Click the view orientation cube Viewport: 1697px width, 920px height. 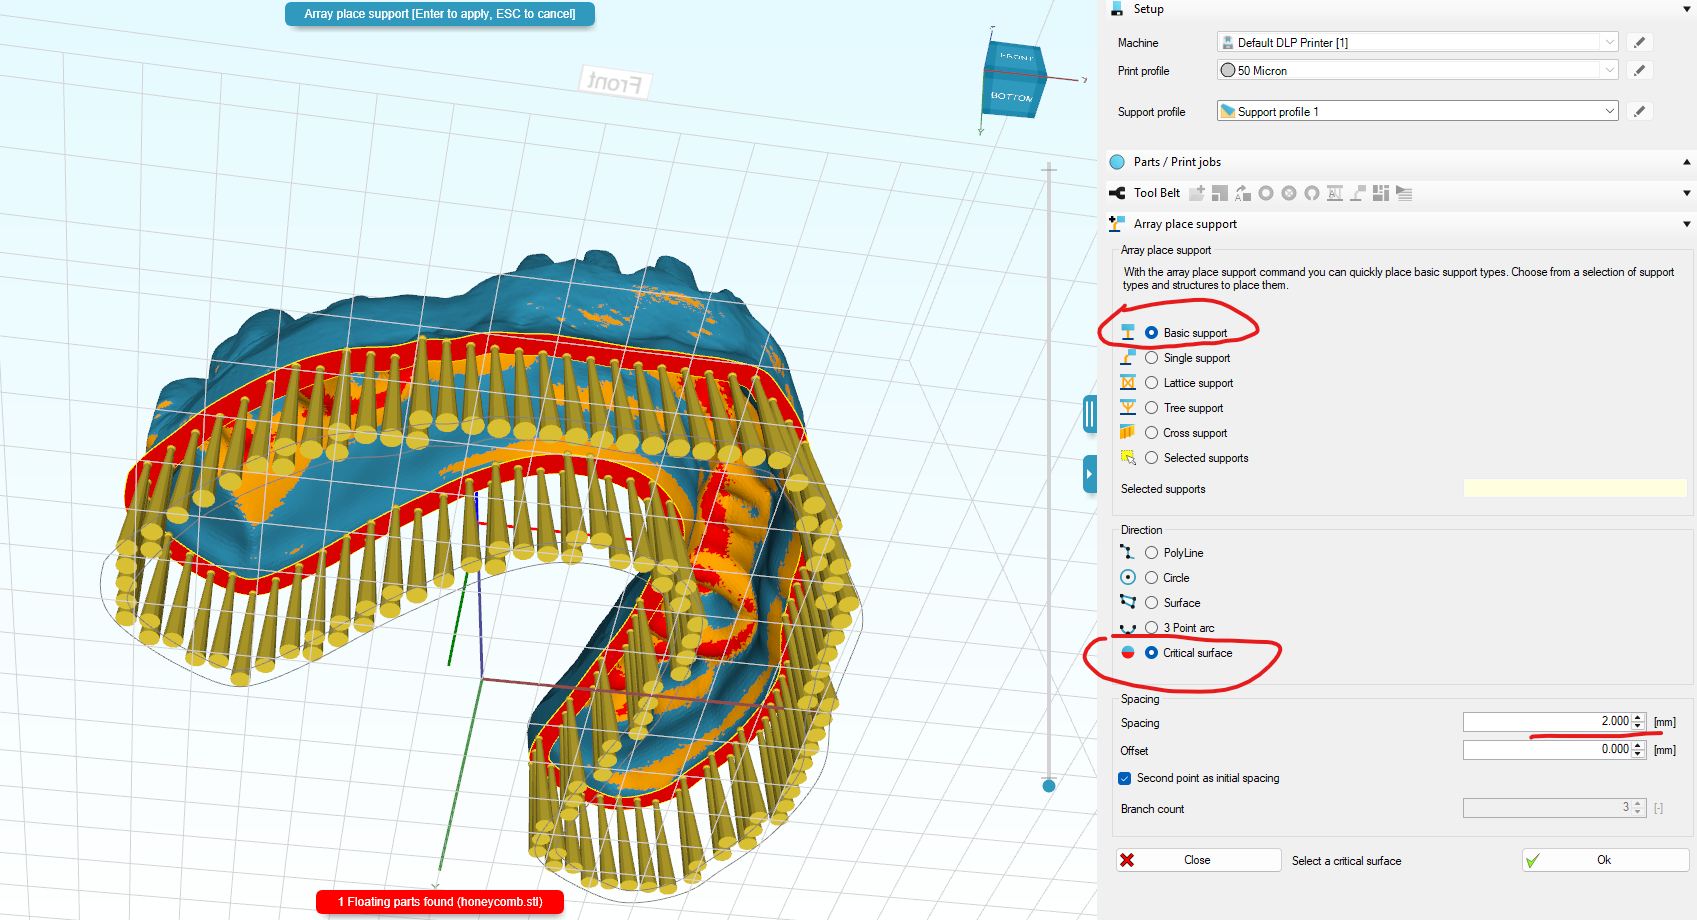(x=1014, y=80)
